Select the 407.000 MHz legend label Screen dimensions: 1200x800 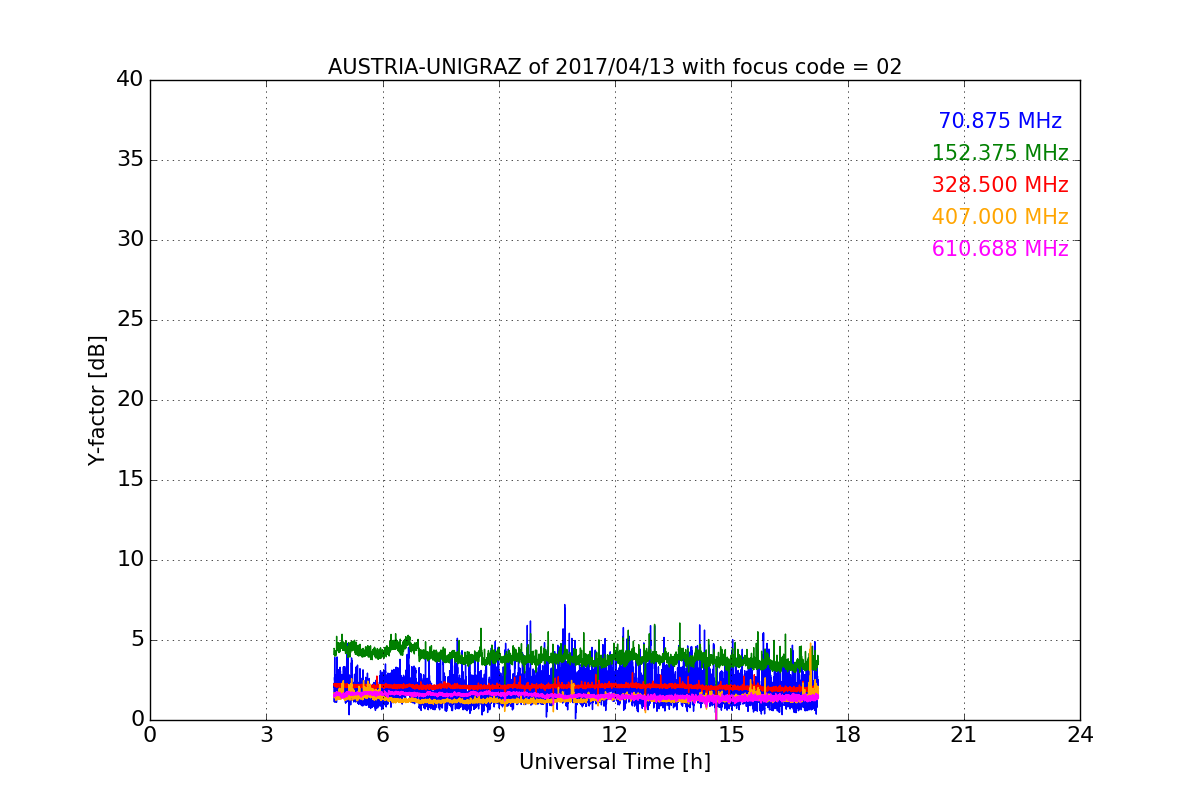(1000, 217)
